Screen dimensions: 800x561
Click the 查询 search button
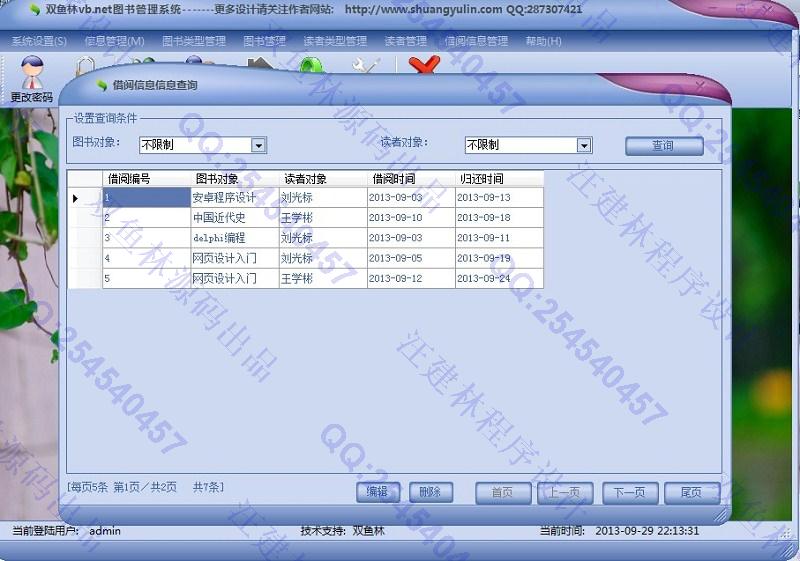[663, 146]
